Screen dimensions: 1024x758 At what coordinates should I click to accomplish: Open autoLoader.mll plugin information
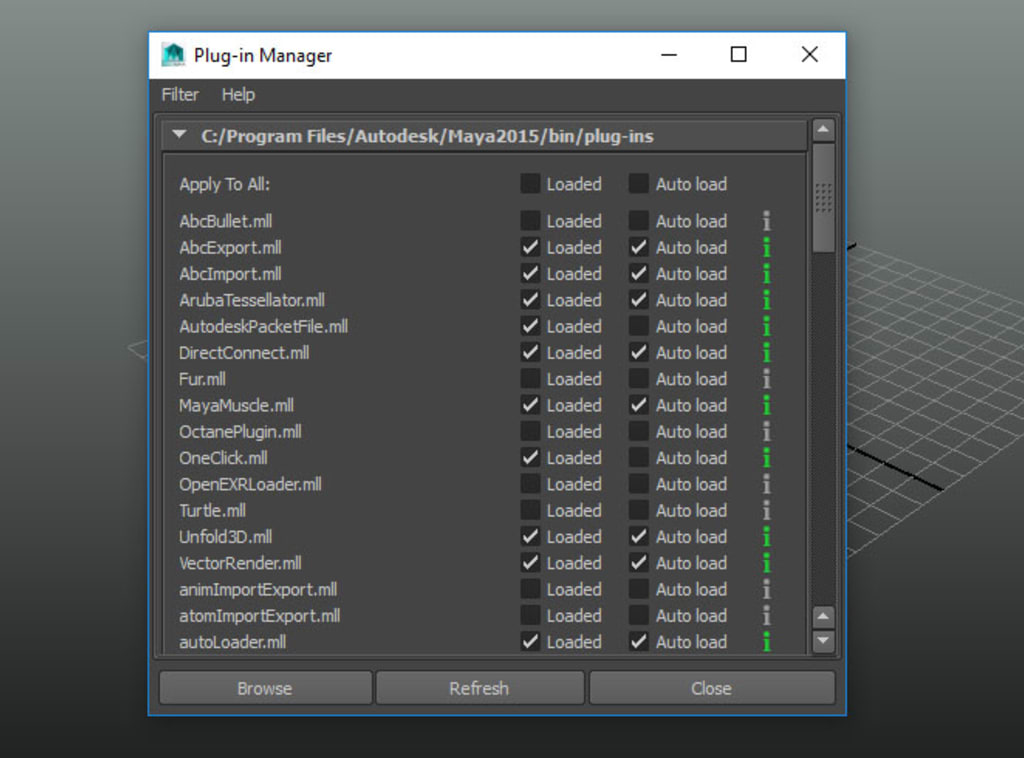pos(766,641)
